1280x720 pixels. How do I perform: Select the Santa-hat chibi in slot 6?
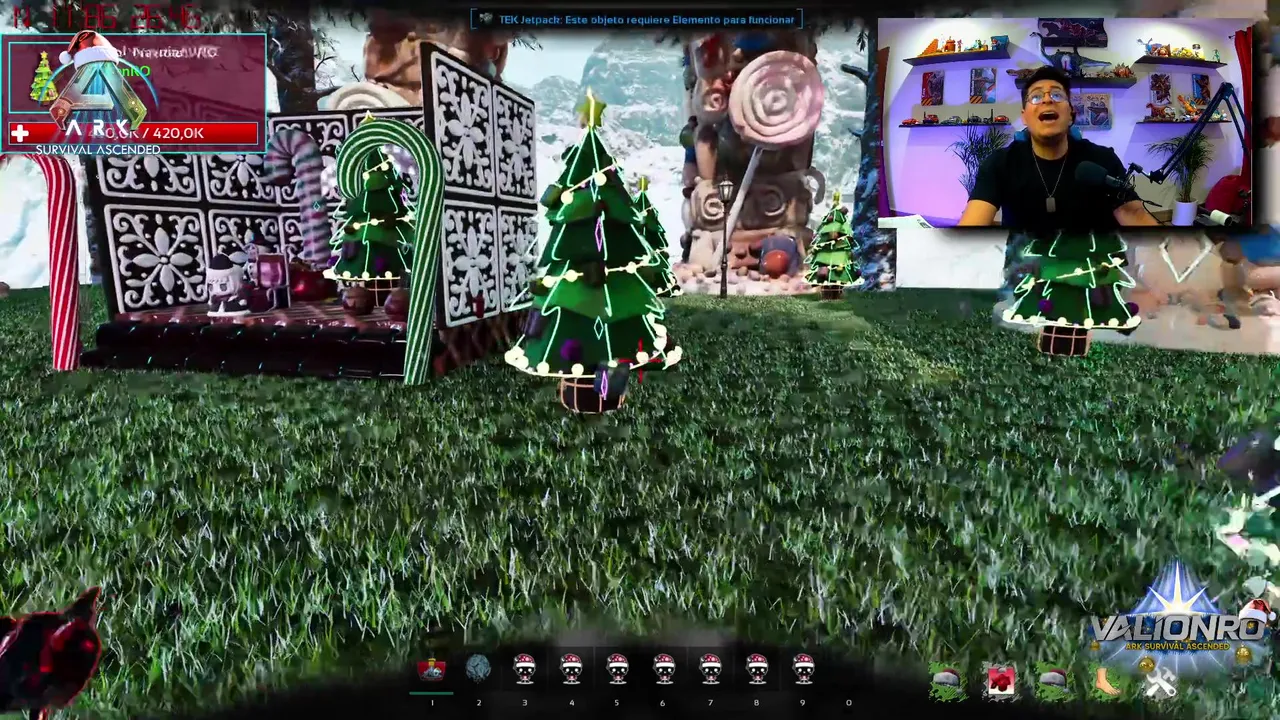click(664, 668)
